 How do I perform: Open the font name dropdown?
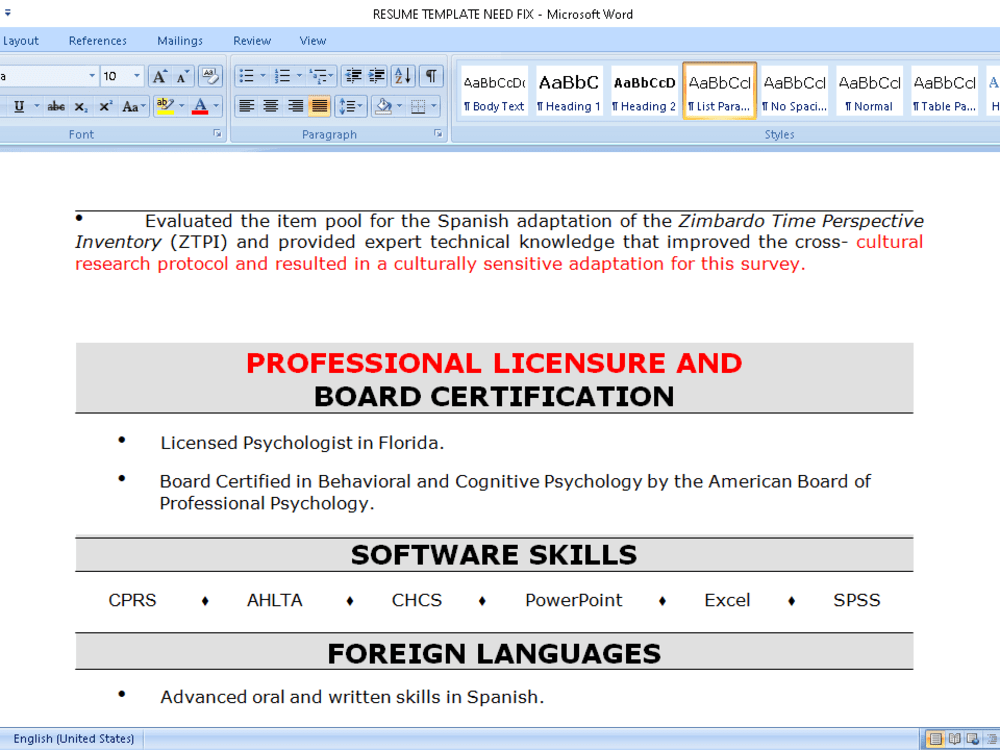(x=92, y=76)
